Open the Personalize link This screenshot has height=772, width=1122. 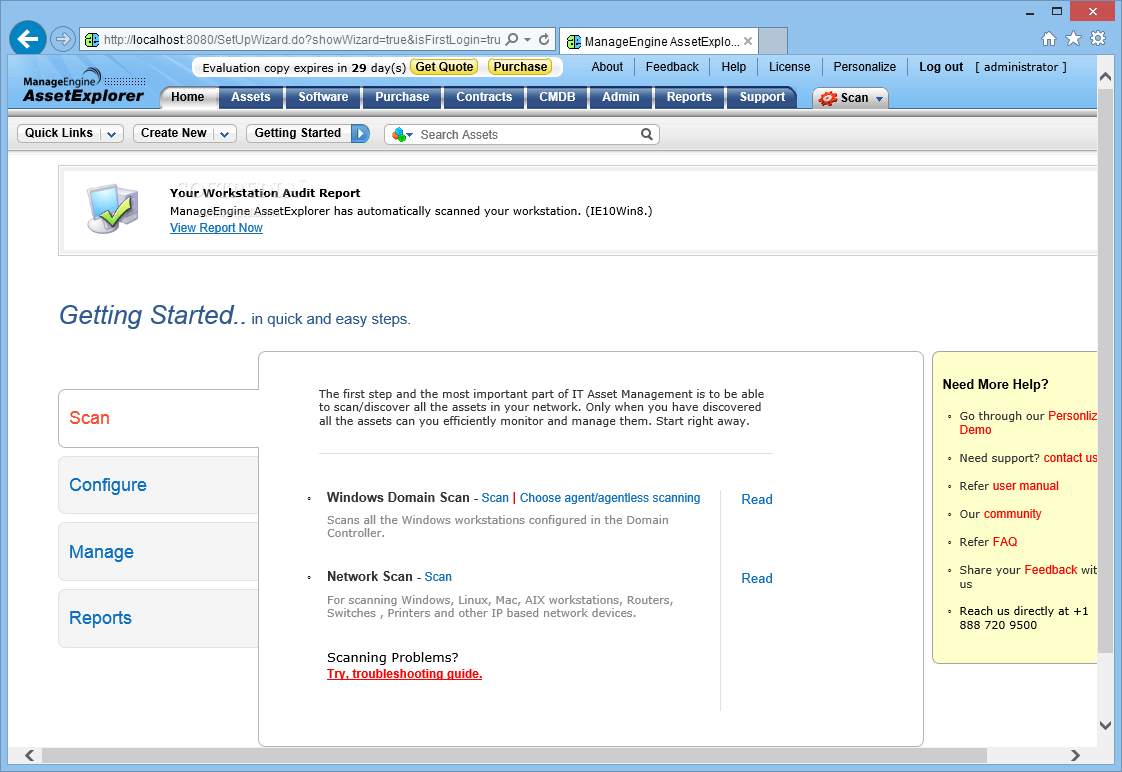[x=864, y=67]
